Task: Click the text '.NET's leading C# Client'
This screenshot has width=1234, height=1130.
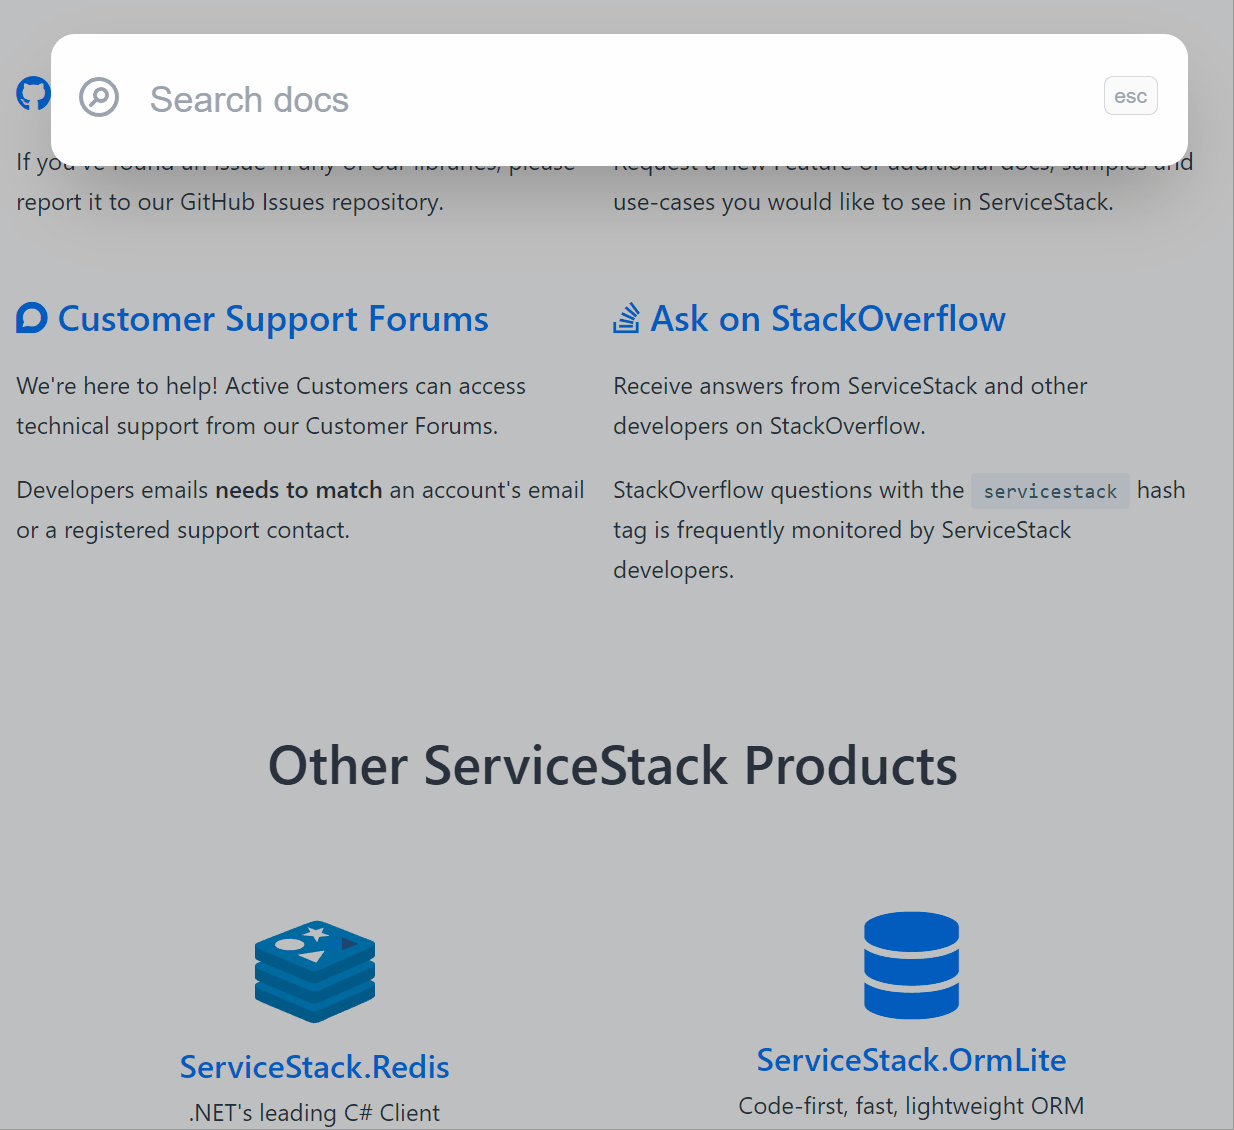Action: [314, 1113]
